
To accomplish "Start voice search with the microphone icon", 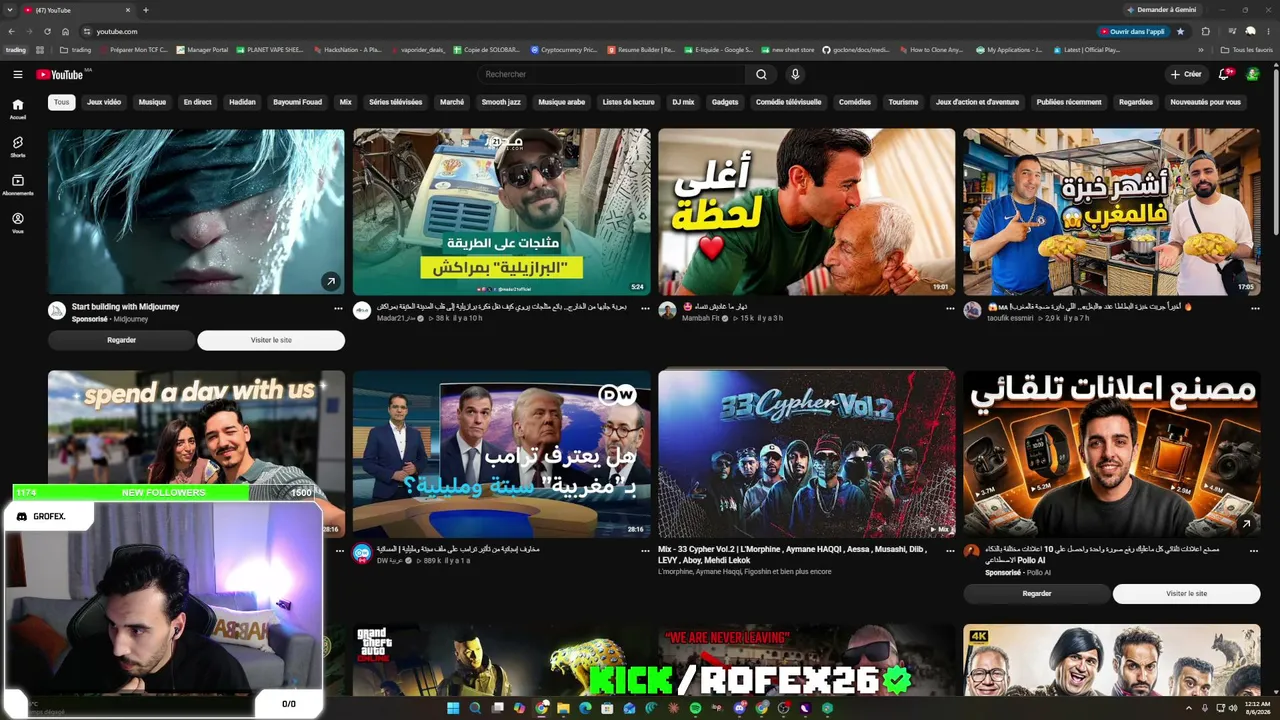I will tap(795, 74).
